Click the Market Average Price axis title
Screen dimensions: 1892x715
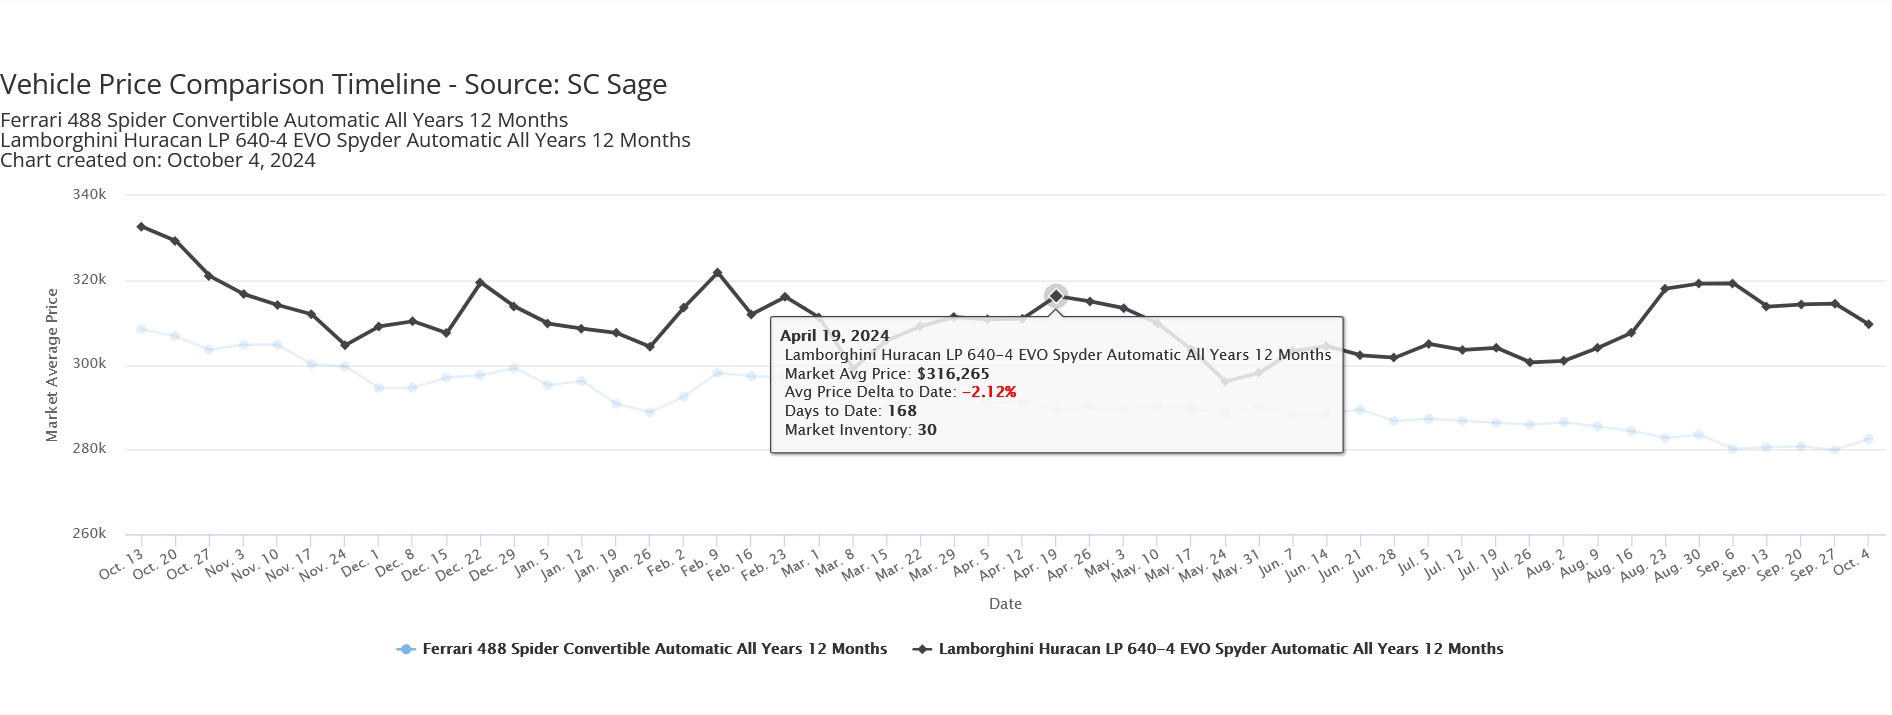pos(52,365)
